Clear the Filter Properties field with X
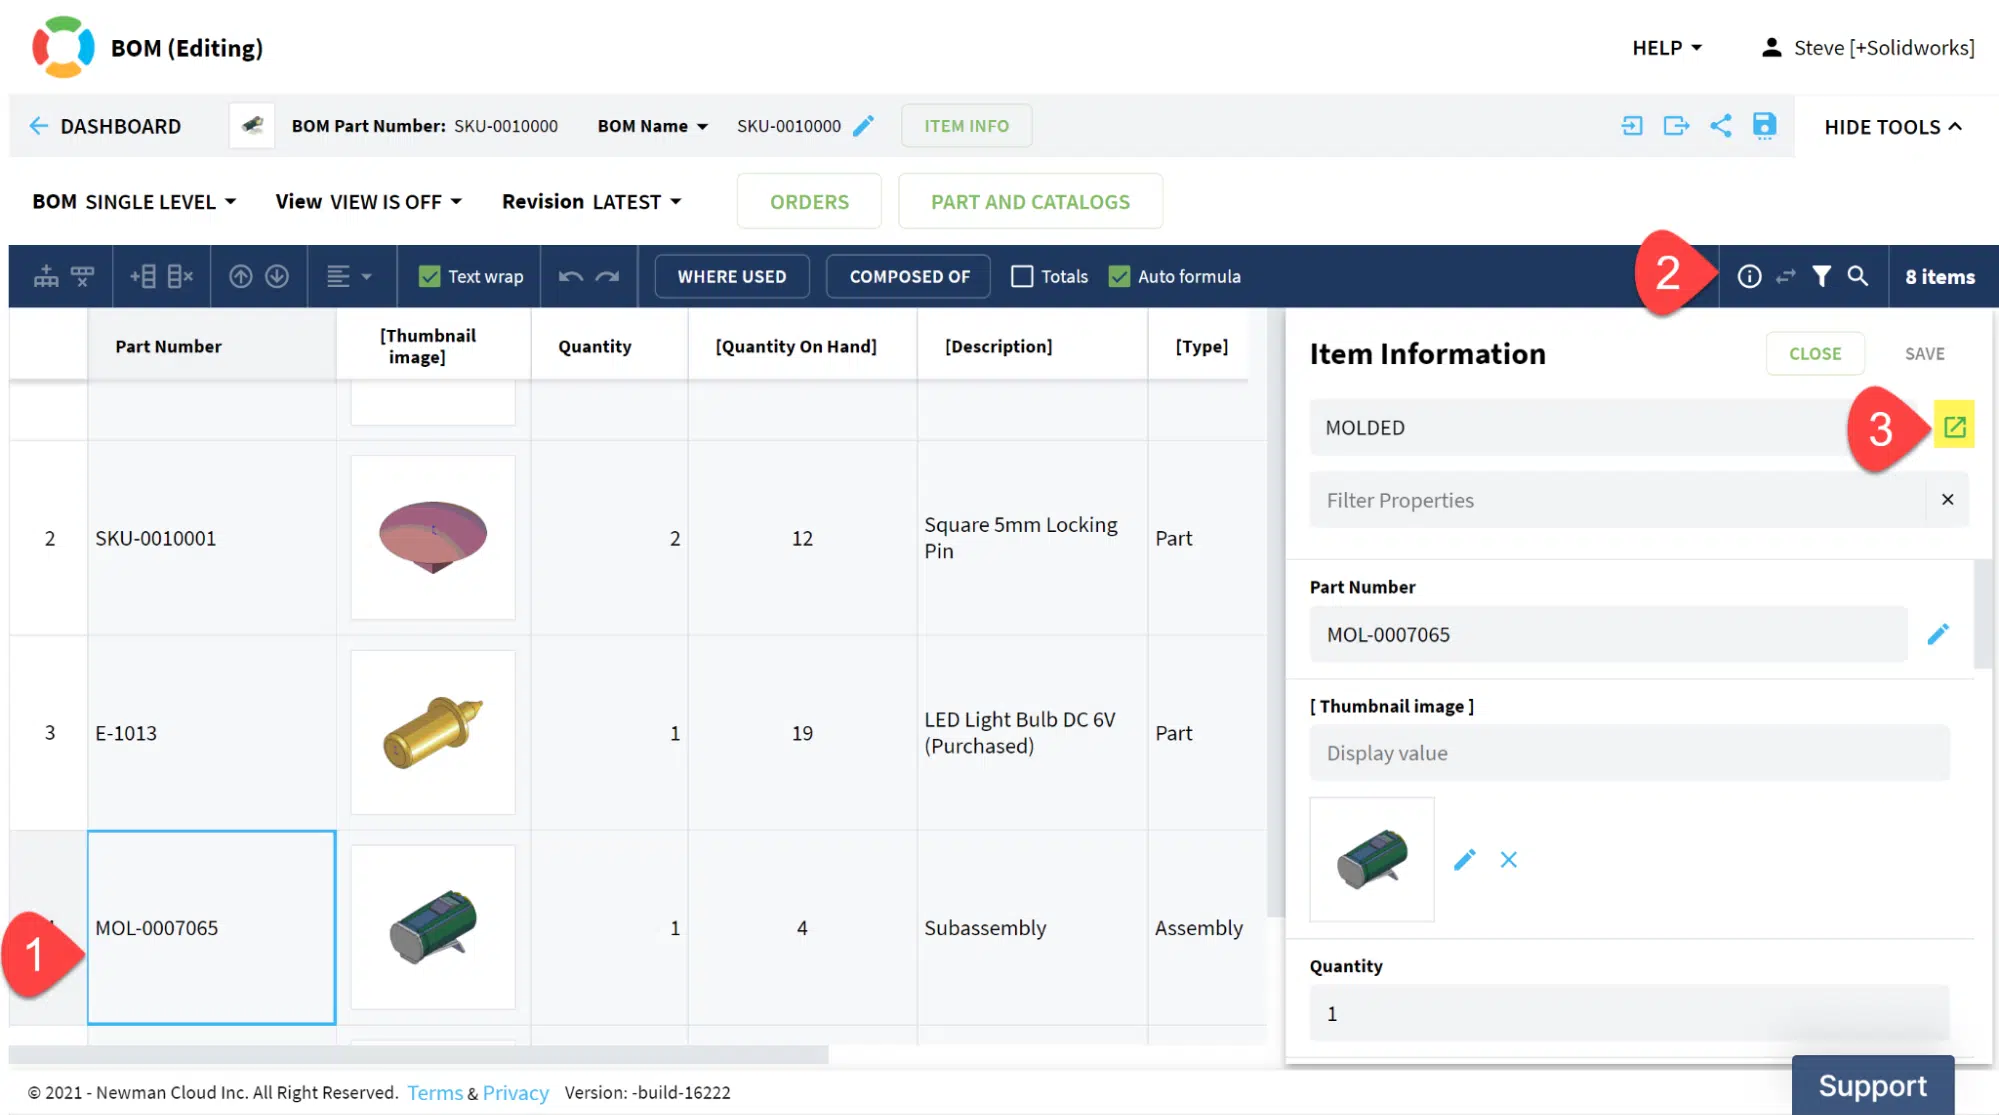Image resolution: width=1999 pixels, height=1115 pixels. (1947, 499)
